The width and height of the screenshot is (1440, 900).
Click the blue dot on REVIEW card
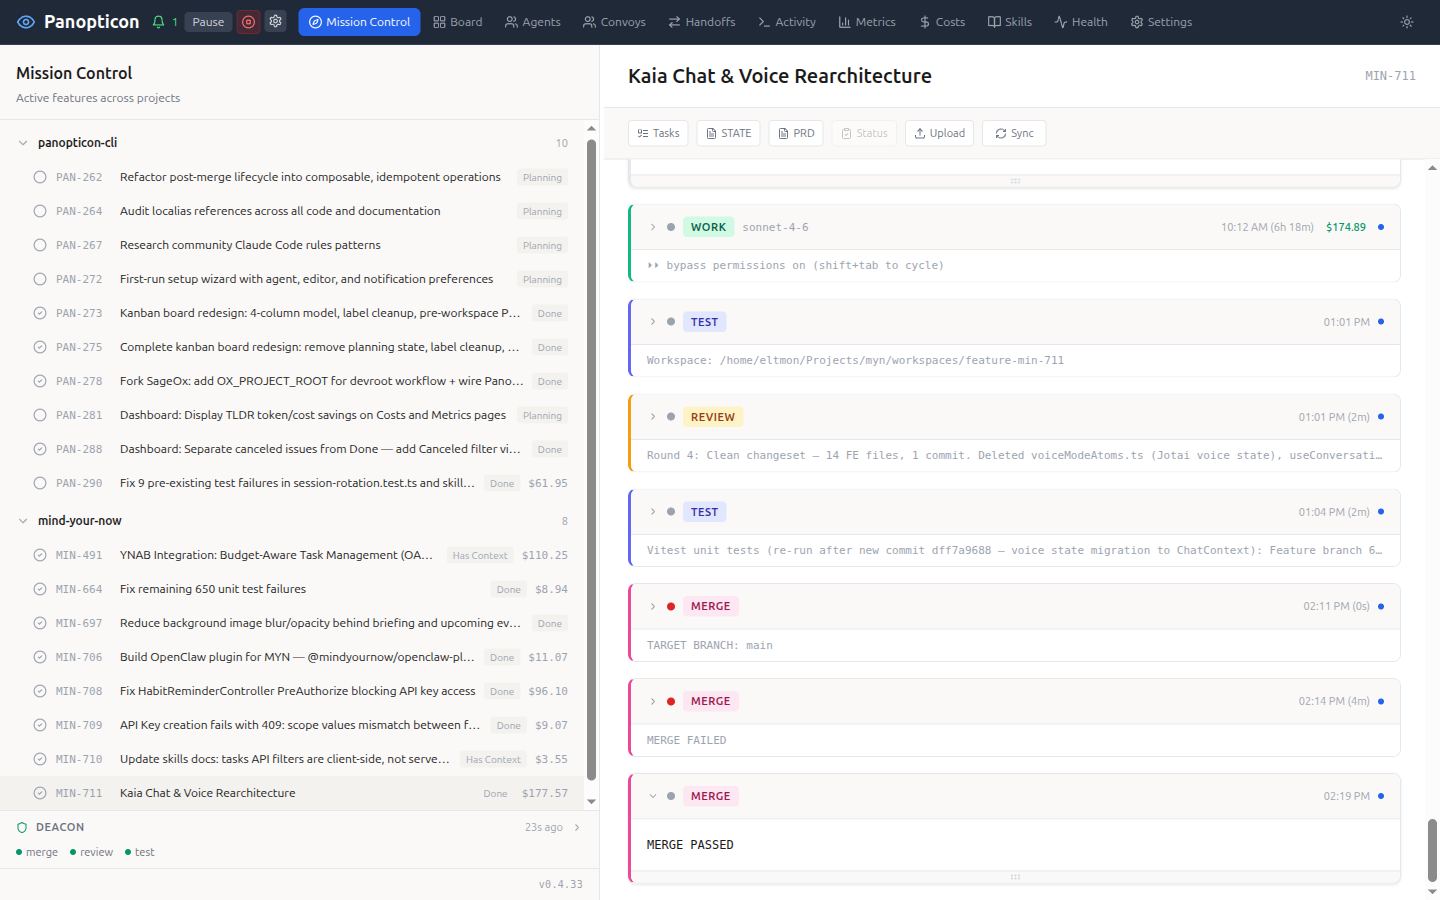tap(1381, 417)
